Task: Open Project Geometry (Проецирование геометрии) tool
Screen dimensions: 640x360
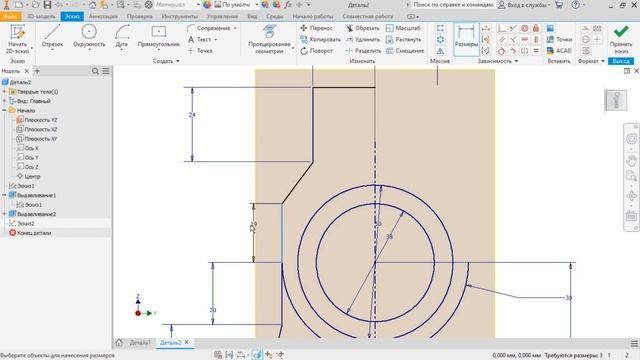Action: click(269, 39)
